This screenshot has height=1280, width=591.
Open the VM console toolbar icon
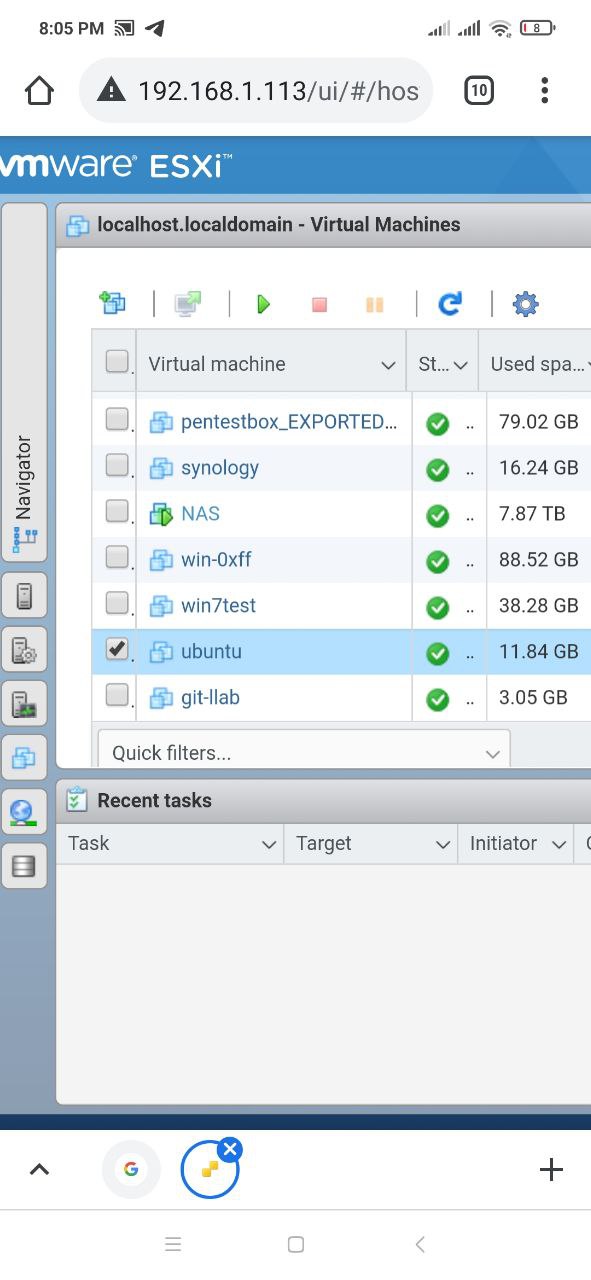click(x=187, y=303)
